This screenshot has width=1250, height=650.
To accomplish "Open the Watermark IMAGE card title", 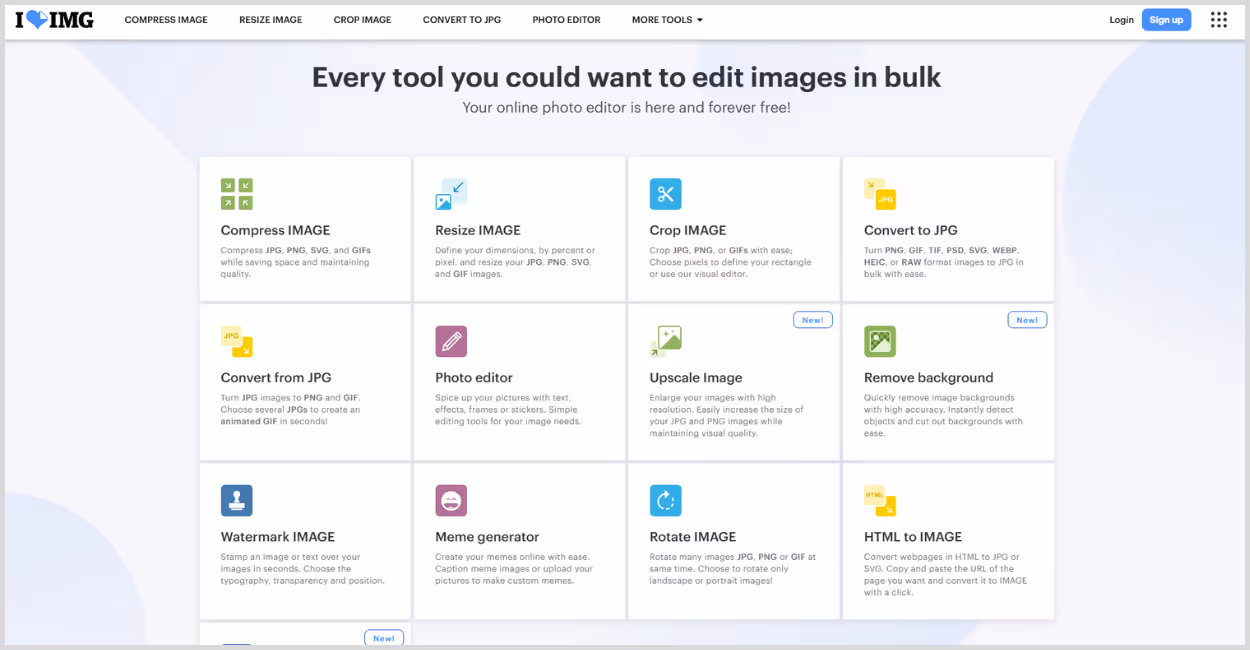I will coord(278,537).
